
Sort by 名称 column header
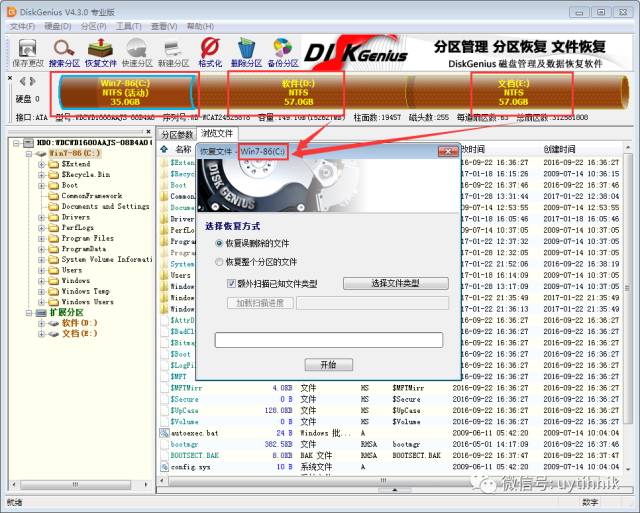183,149
